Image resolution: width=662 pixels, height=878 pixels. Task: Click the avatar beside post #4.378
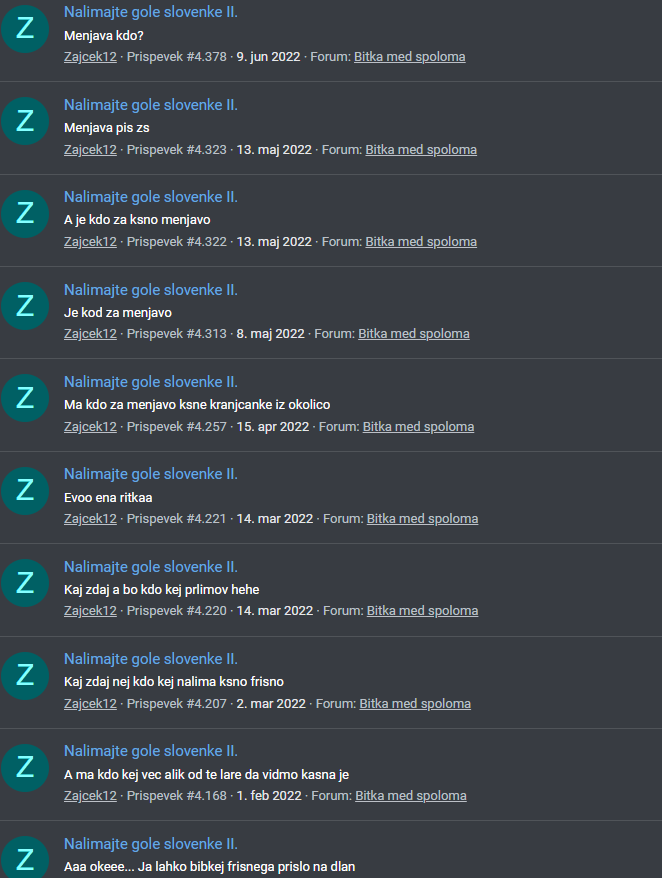tap(25, 29)
